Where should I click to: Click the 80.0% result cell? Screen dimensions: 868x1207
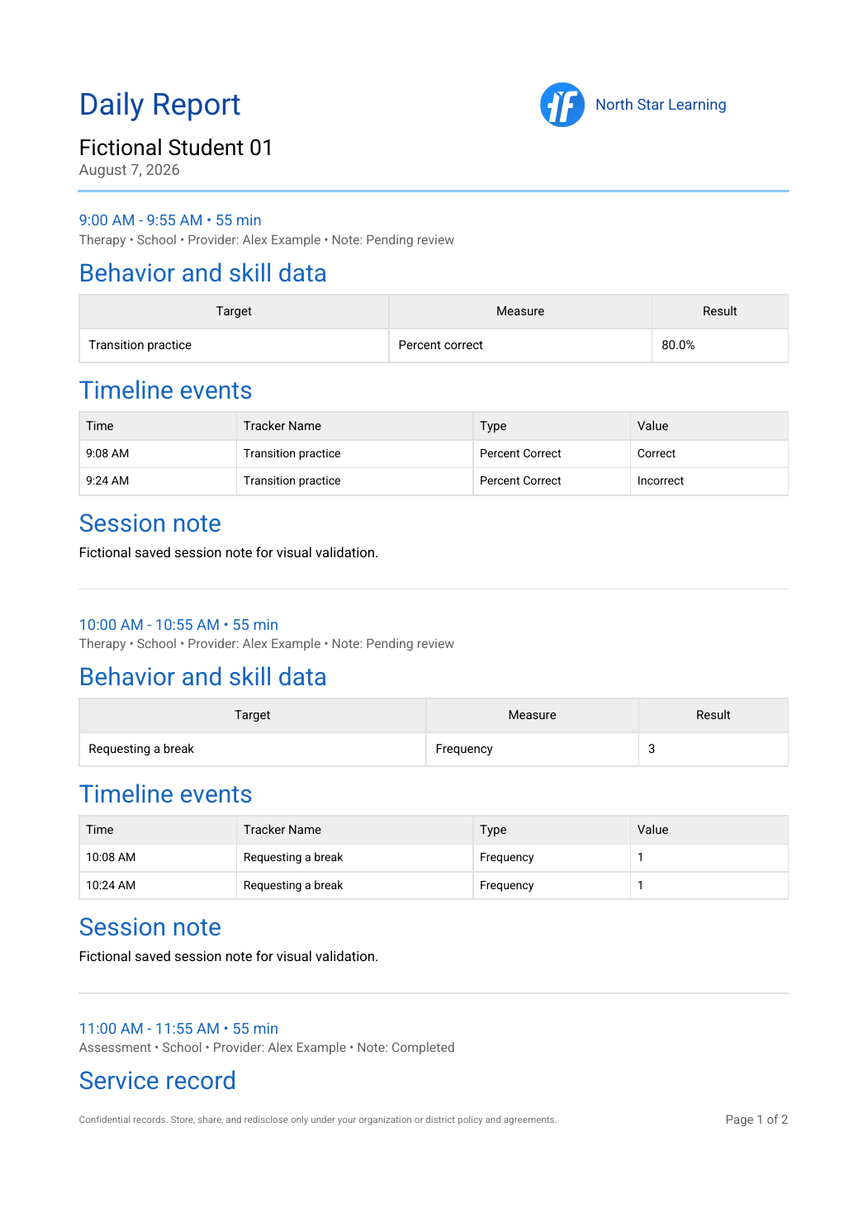(x=720, y=345)
